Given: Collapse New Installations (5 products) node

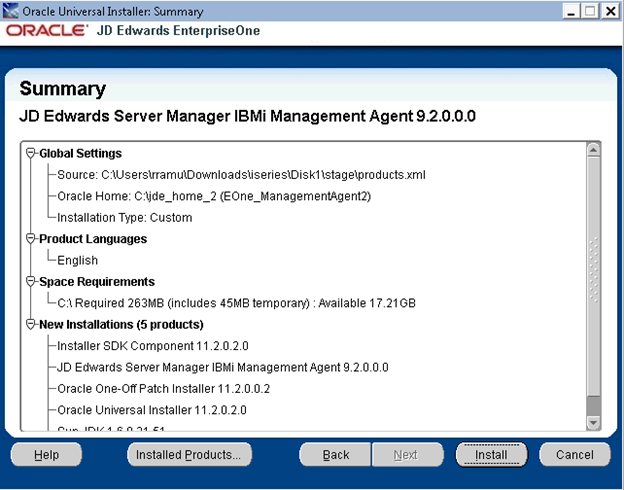Looking at the screenshot, I should click(x=31, y=324).
